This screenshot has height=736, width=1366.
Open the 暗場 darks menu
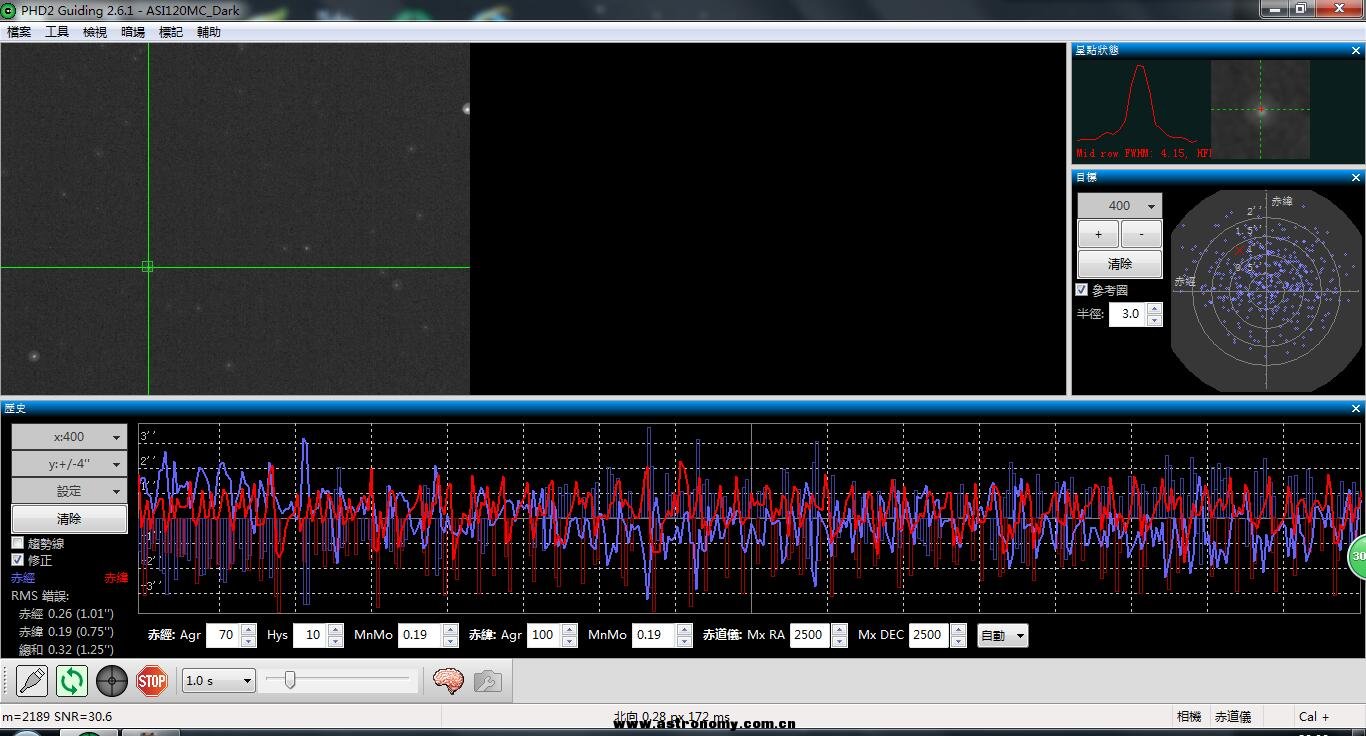pyautogui.click(x=133, y=32)
